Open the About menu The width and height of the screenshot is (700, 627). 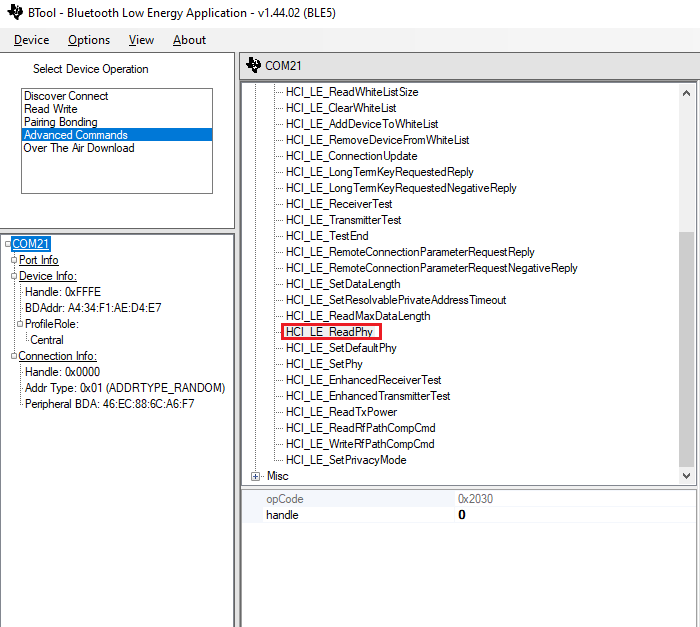point(189,40)
